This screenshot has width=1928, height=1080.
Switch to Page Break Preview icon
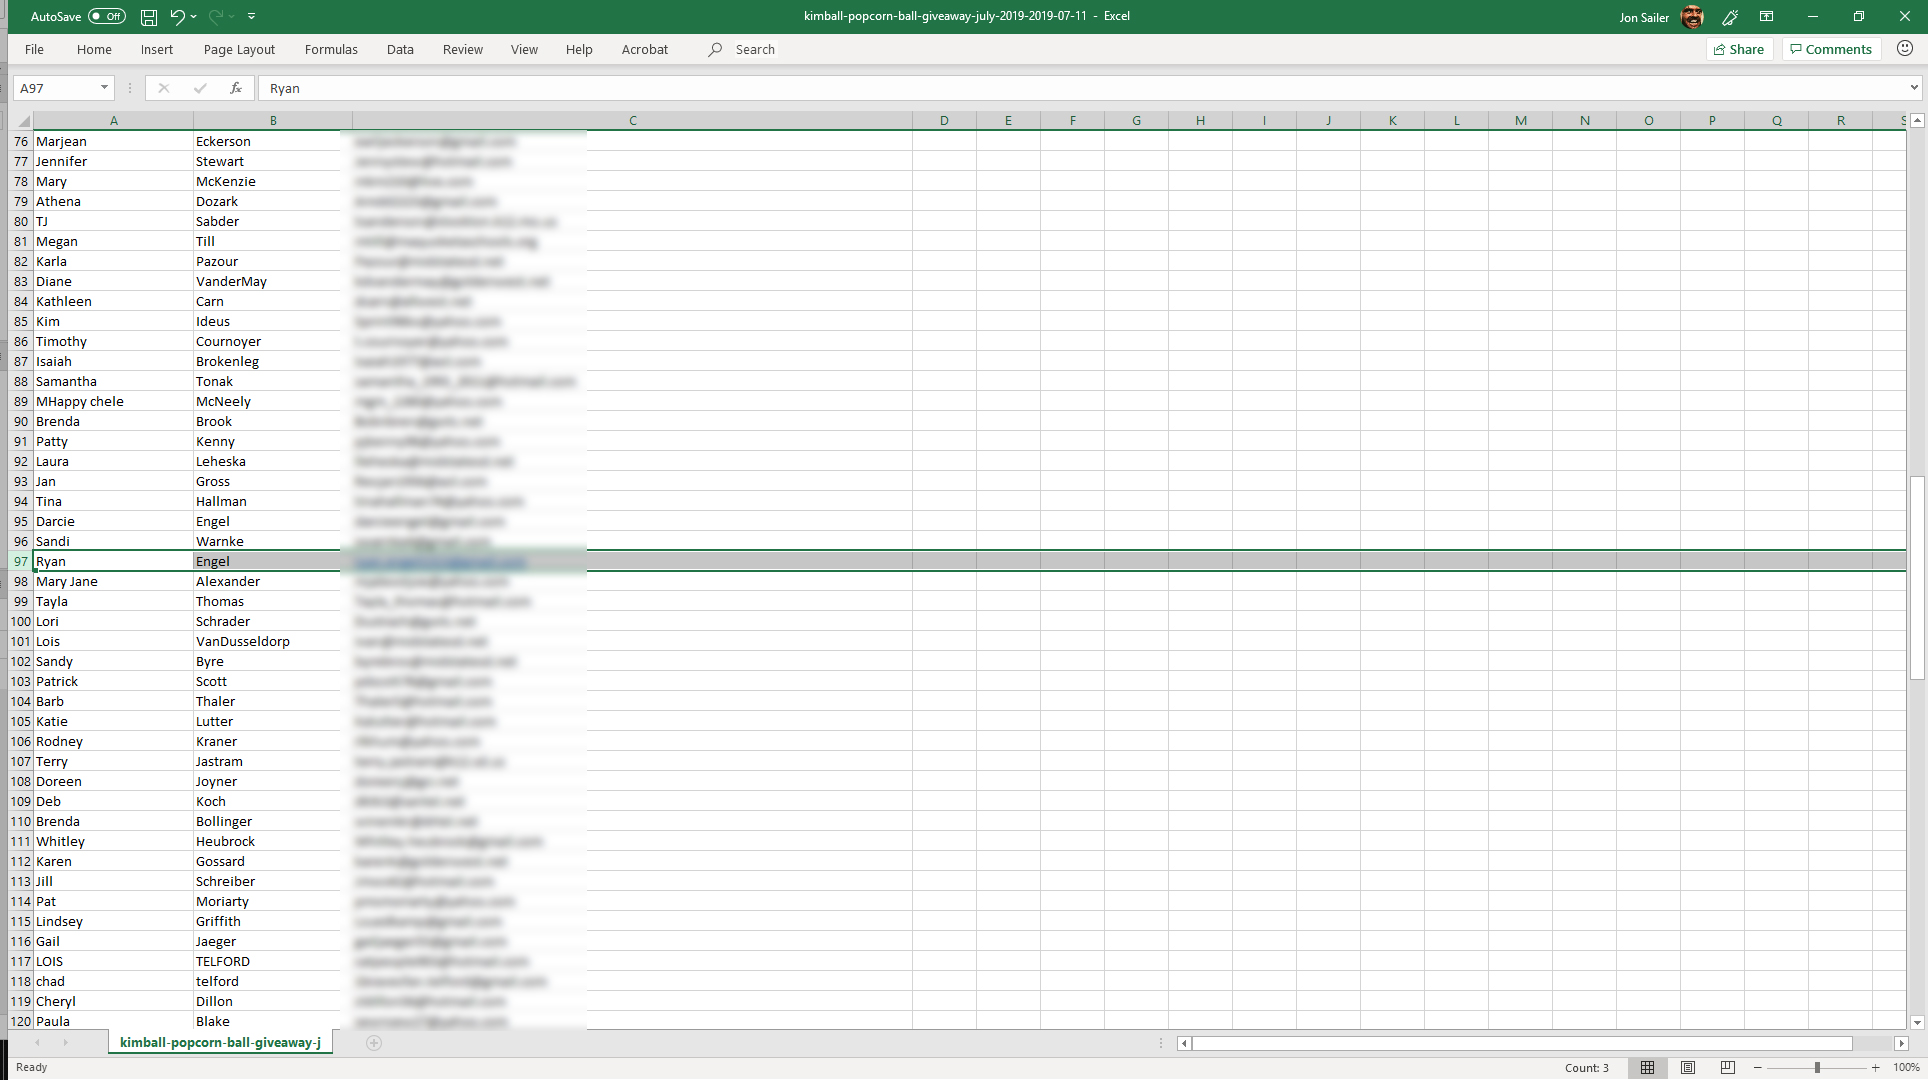click(1727, 1067)
